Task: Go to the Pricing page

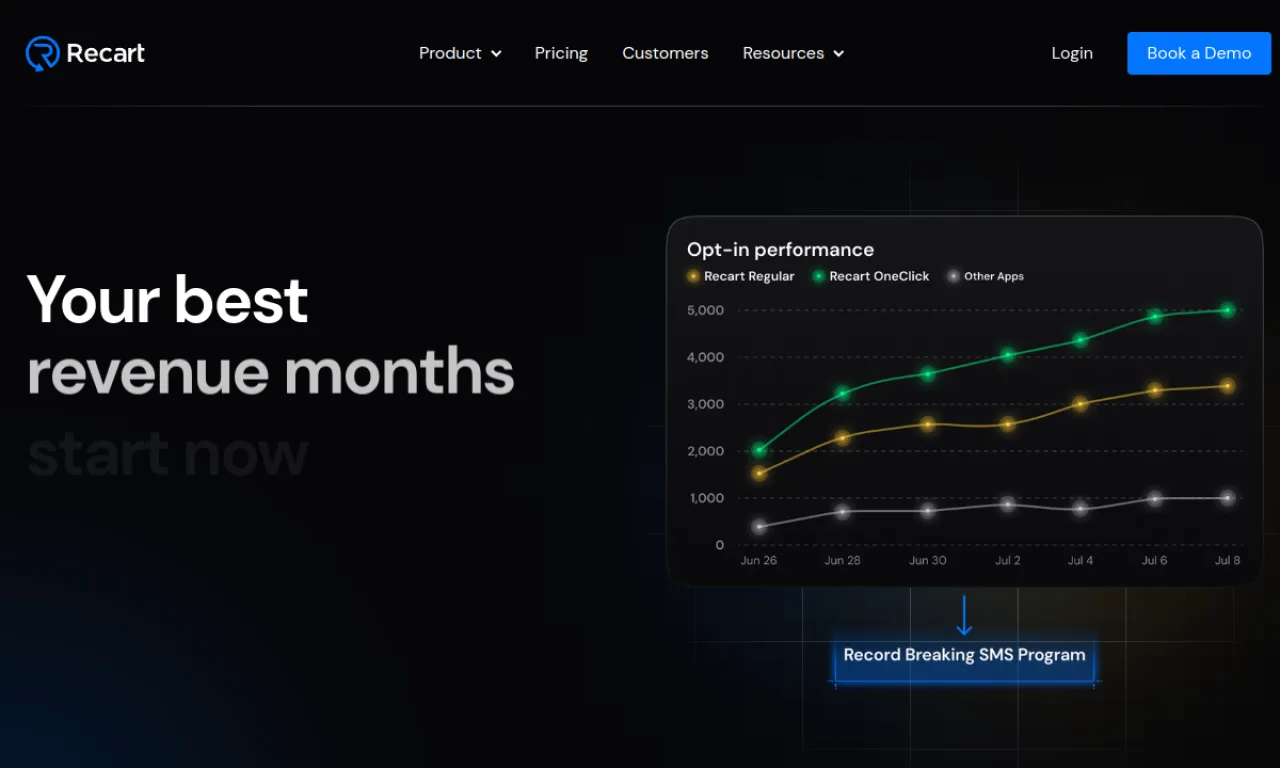Action: coord(561,53)
